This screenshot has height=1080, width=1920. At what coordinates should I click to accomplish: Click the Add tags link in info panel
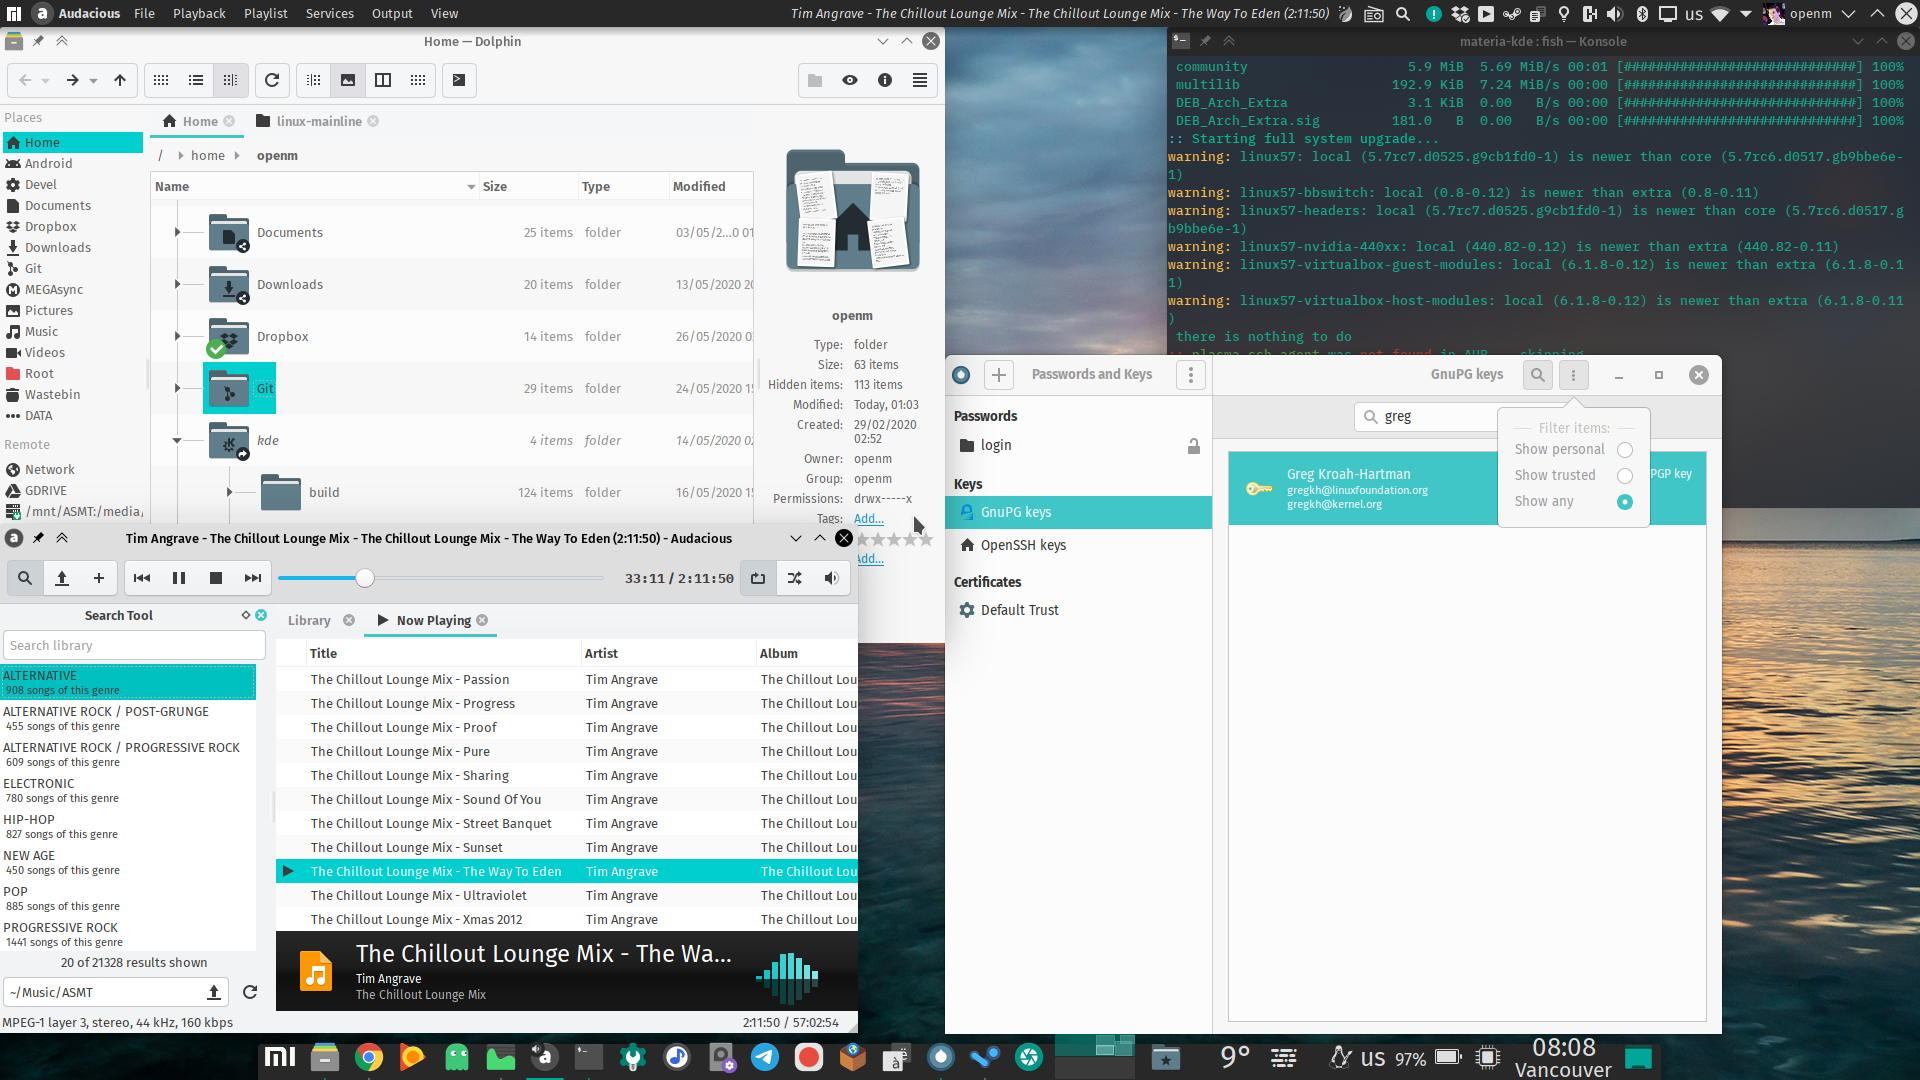coord(868,518)
